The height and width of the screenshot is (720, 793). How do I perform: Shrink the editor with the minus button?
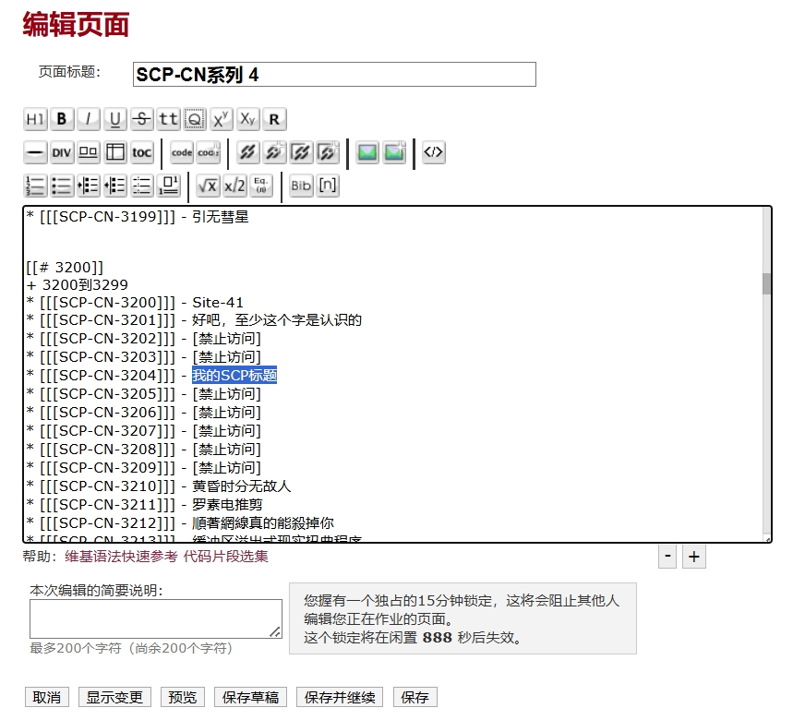668,557
